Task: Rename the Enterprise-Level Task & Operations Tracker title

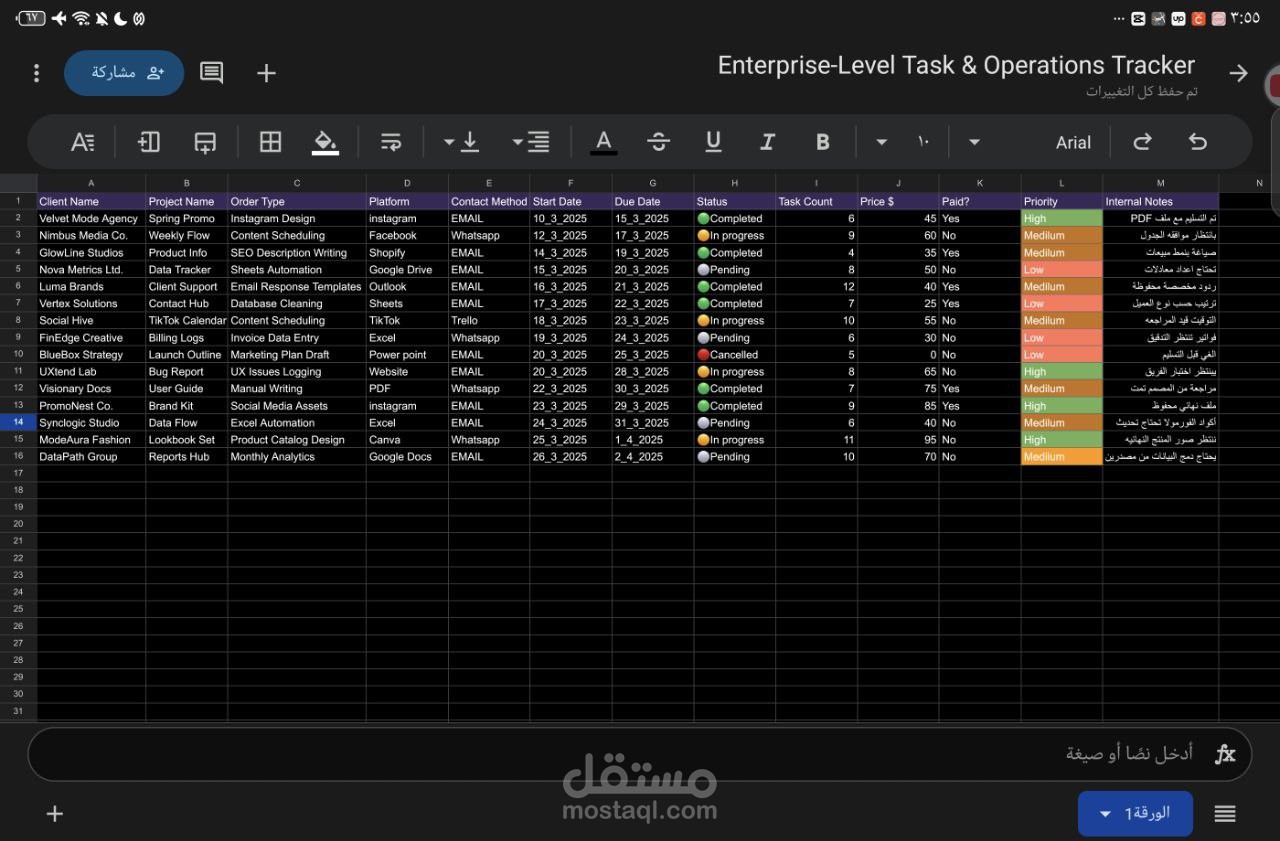Action: (956, 65)
